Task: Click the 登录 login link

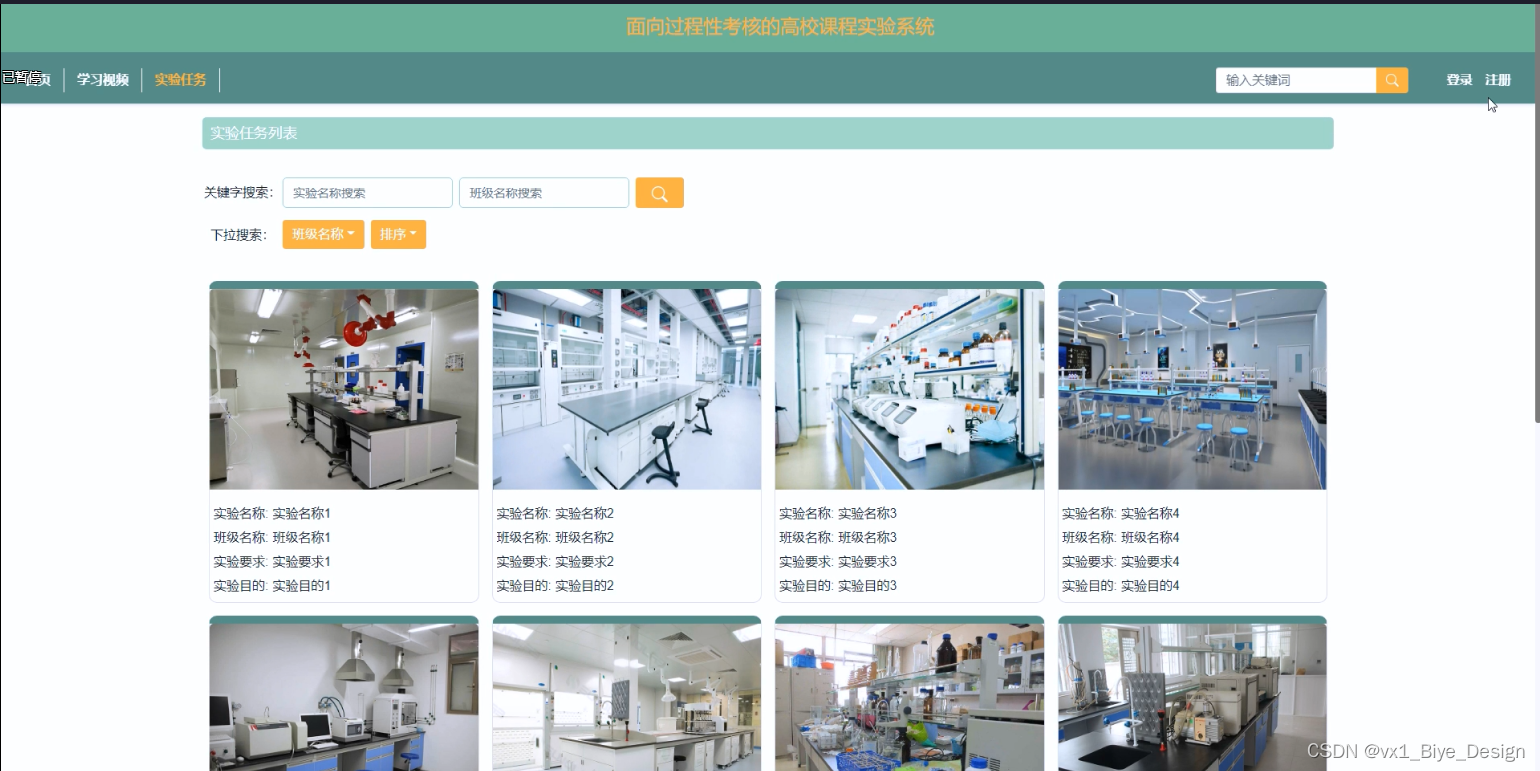Action: [x=1459, y=80]
